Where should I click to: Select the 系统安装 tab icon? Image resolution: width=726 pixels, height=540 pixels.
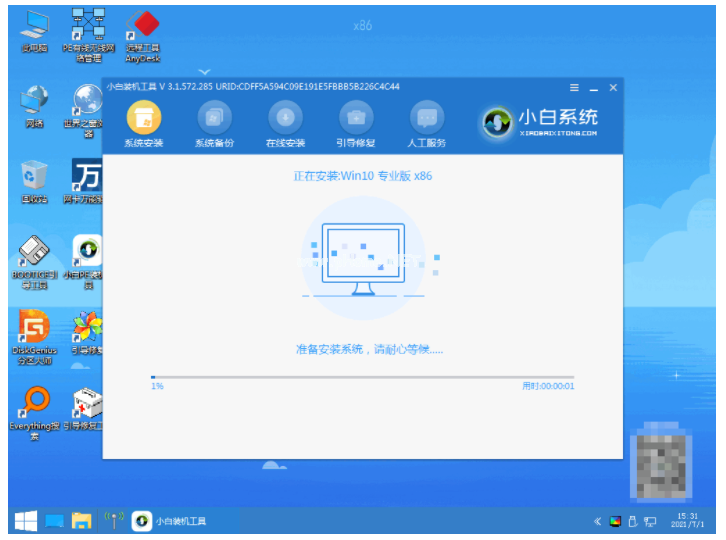143,118
